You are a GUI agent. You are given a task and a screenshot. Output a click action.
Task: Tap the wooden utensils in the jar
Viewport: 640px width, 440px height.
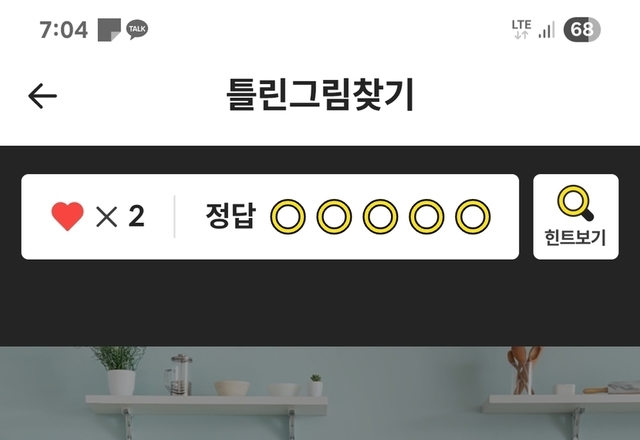(x=524, y=370)
